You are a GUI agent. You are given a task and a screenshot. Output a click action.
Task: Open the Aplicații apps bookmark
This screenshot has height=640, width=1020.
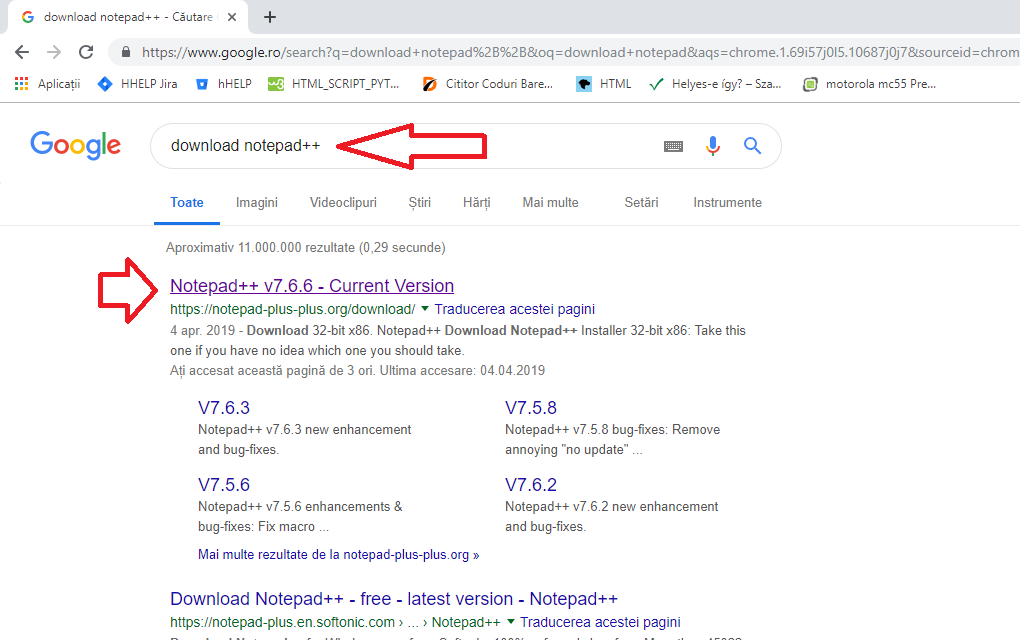(x=47, y=84)
